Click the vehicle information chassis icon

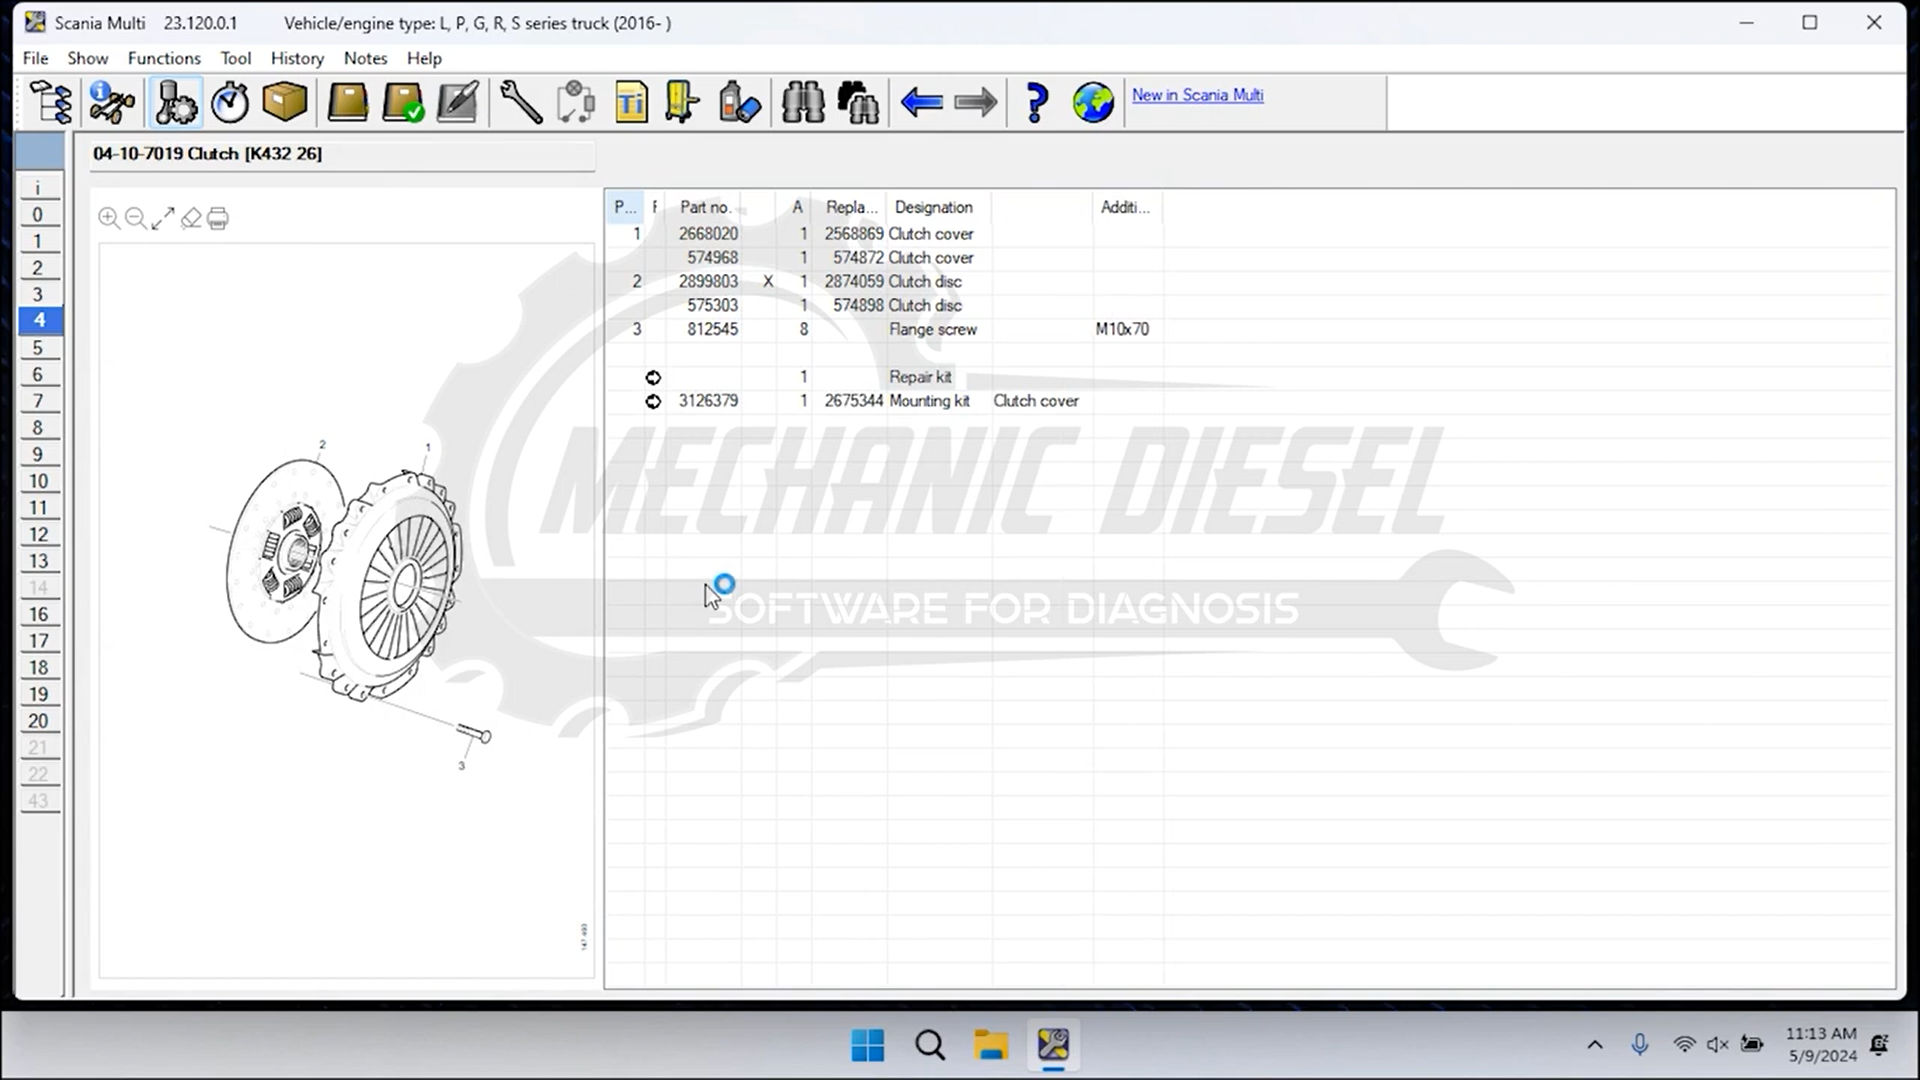pos(112,102)
